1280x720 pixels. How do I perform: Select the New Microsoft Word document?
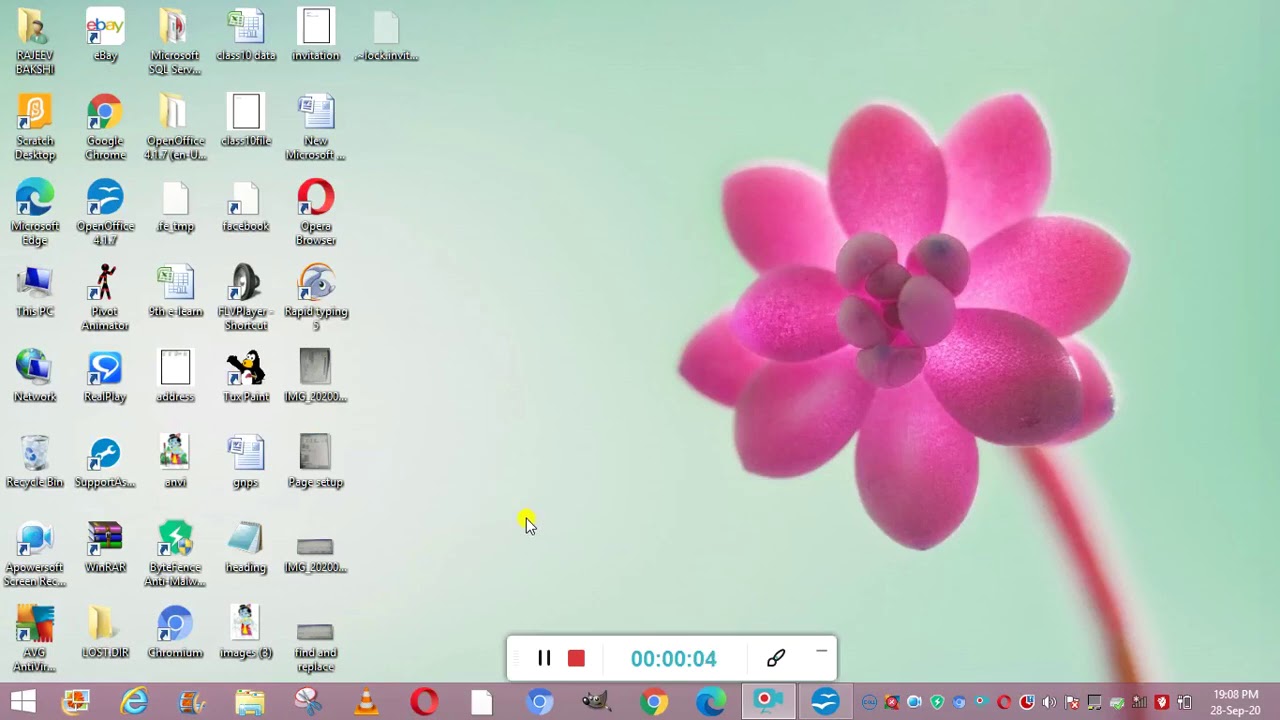[316, 127]
